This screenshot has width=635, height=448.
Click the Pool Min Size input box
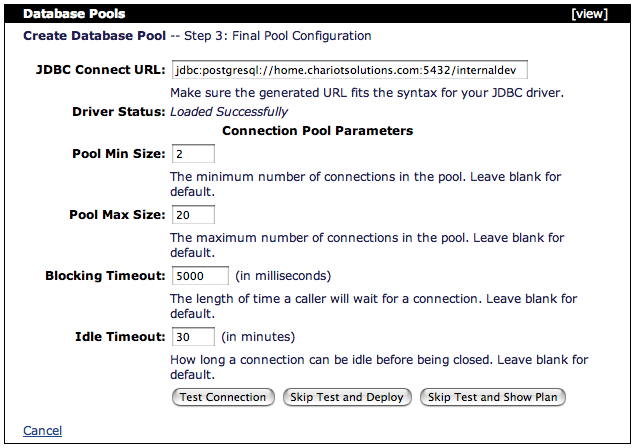pyautogui.click(x=193, y=154)
